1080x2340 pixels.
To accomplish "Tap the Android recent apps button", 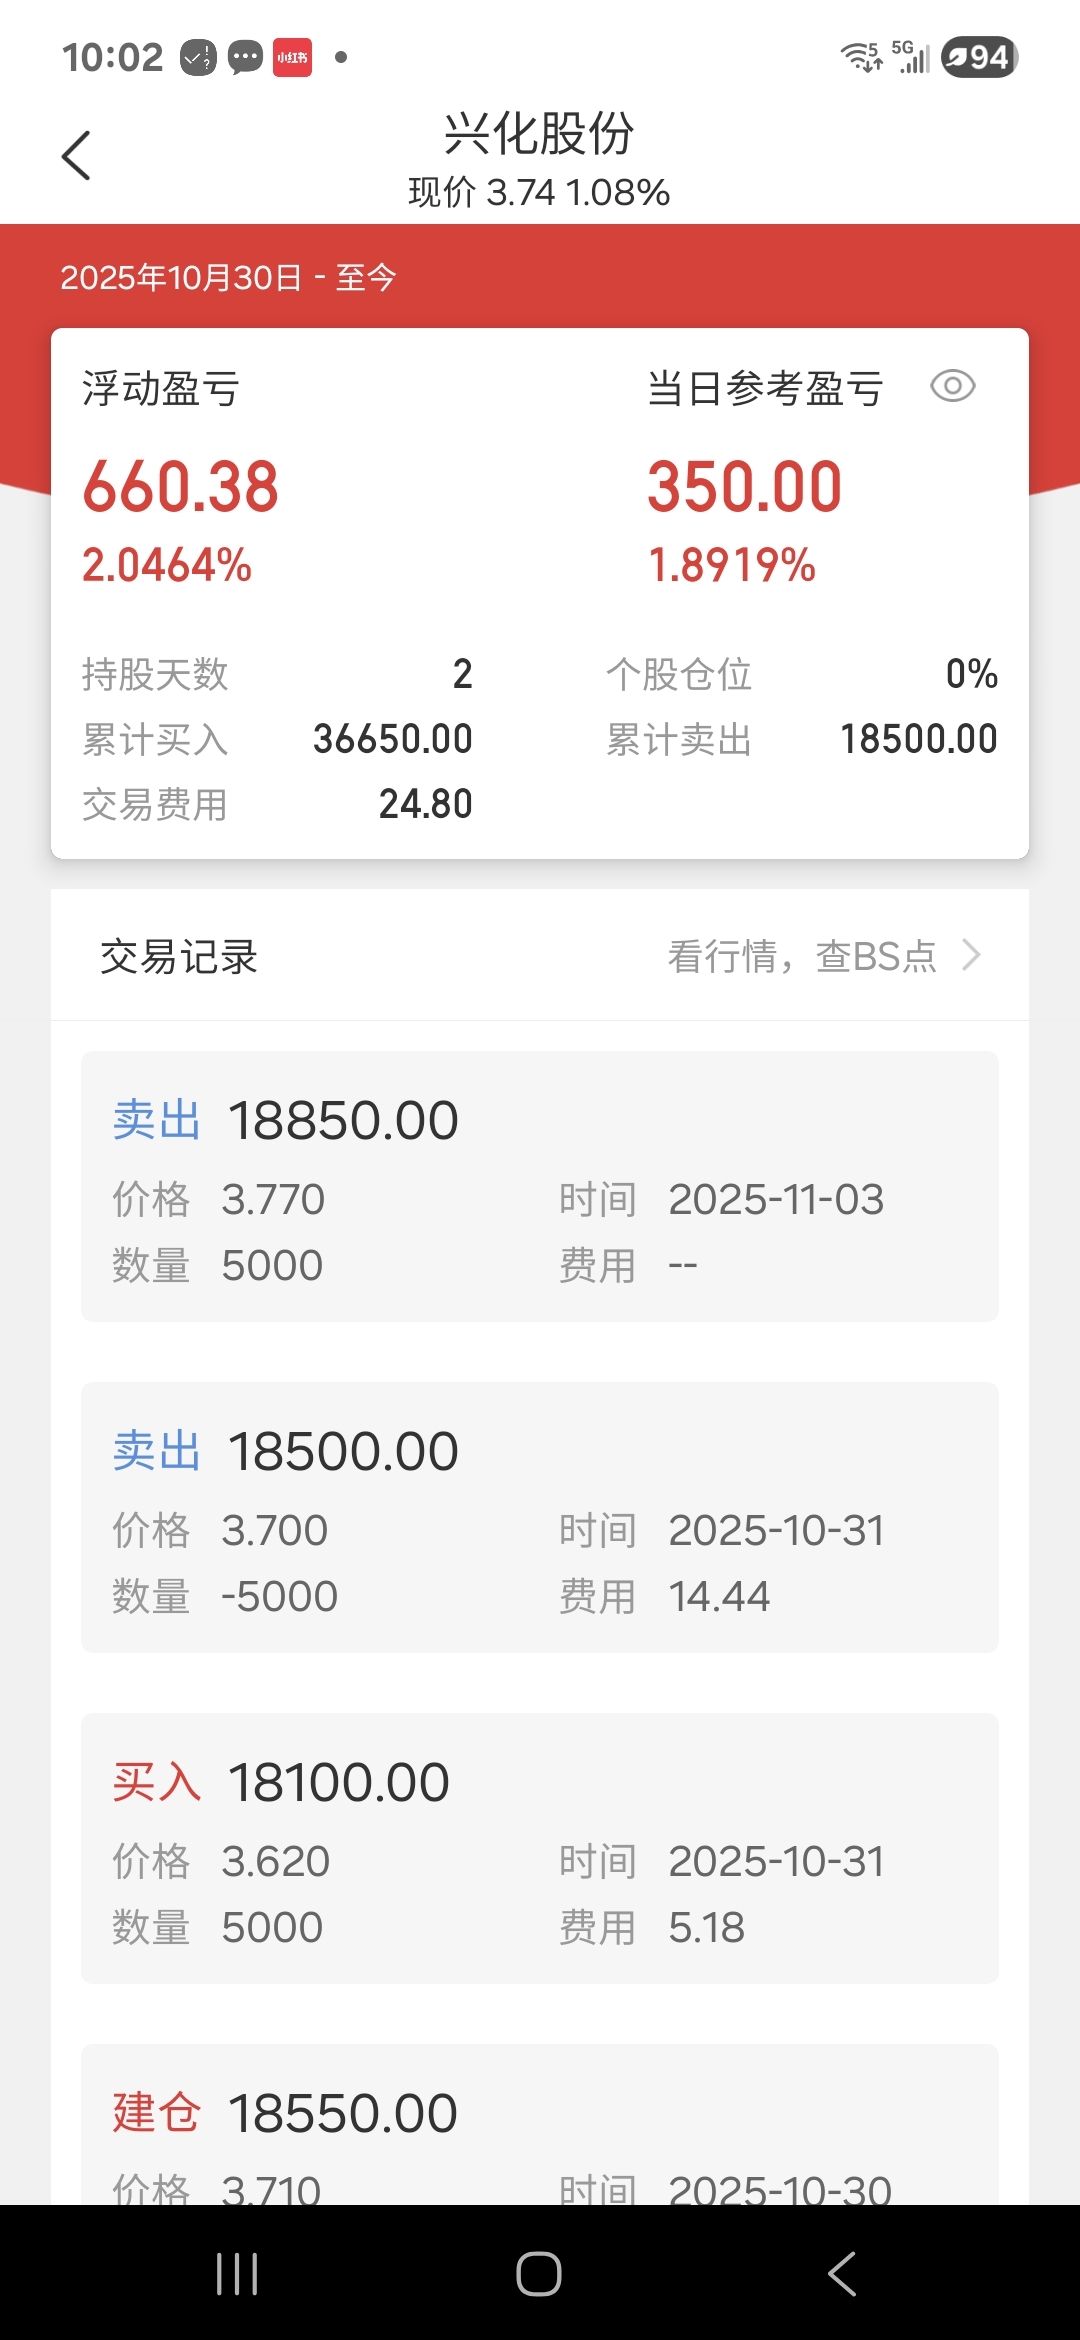I will (237, 2273).
